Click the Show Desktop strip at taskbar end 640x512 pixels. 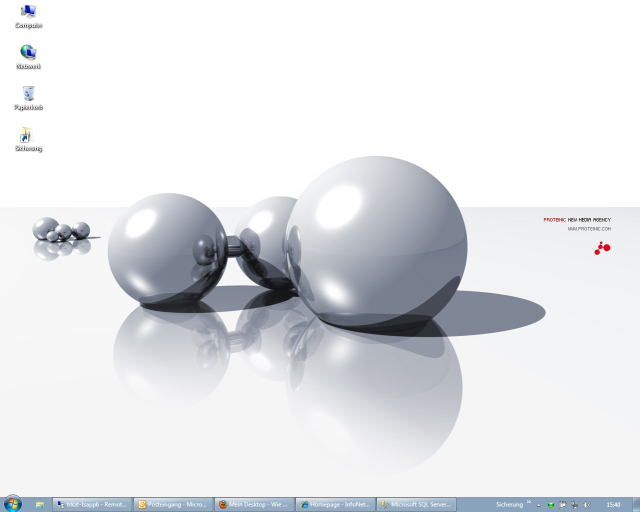pyautogui.click(x=636, y=505)
